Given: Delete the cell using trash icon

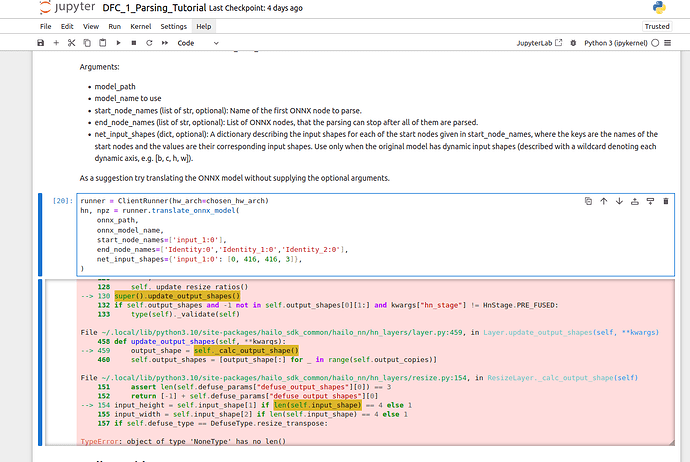Looking at the screenshot, I should [665, 201].
